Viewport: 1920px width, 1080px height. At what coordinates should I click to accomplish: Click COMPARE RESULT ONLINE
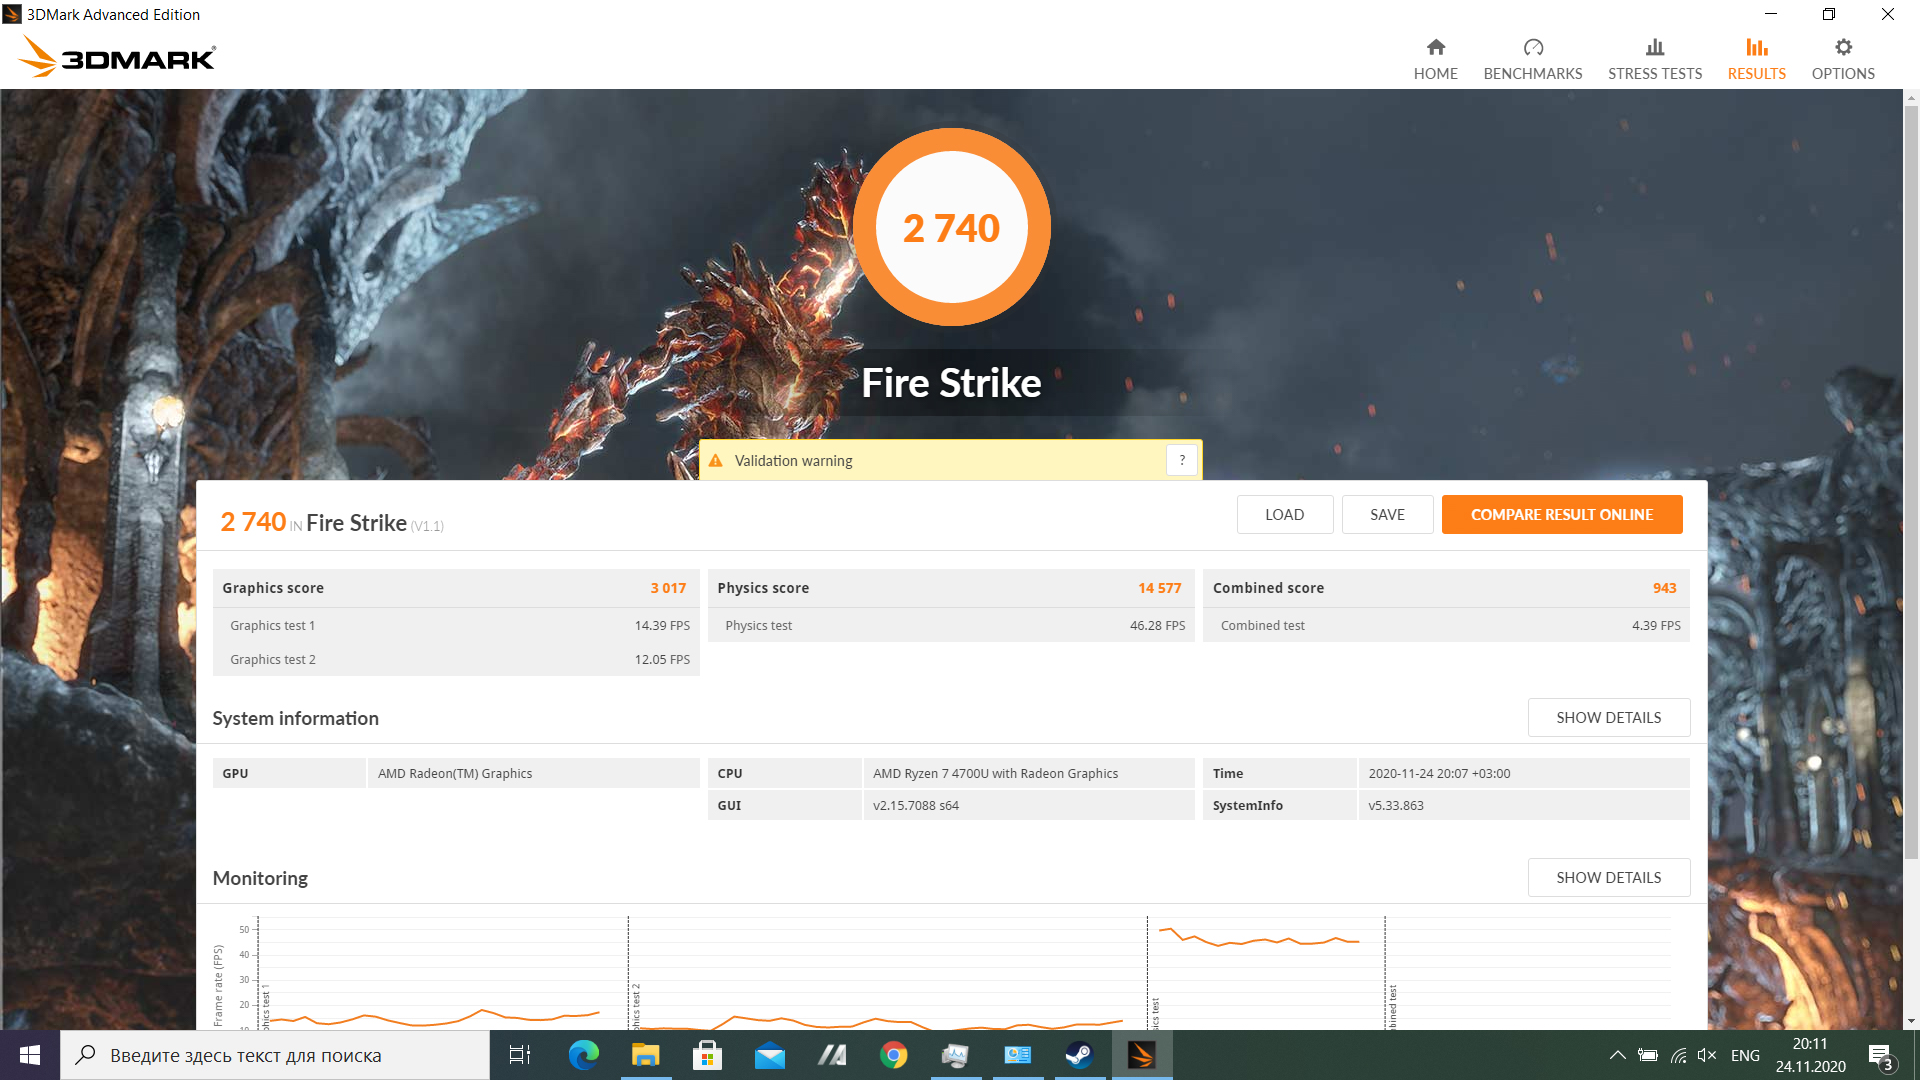tap(1561, 515)
